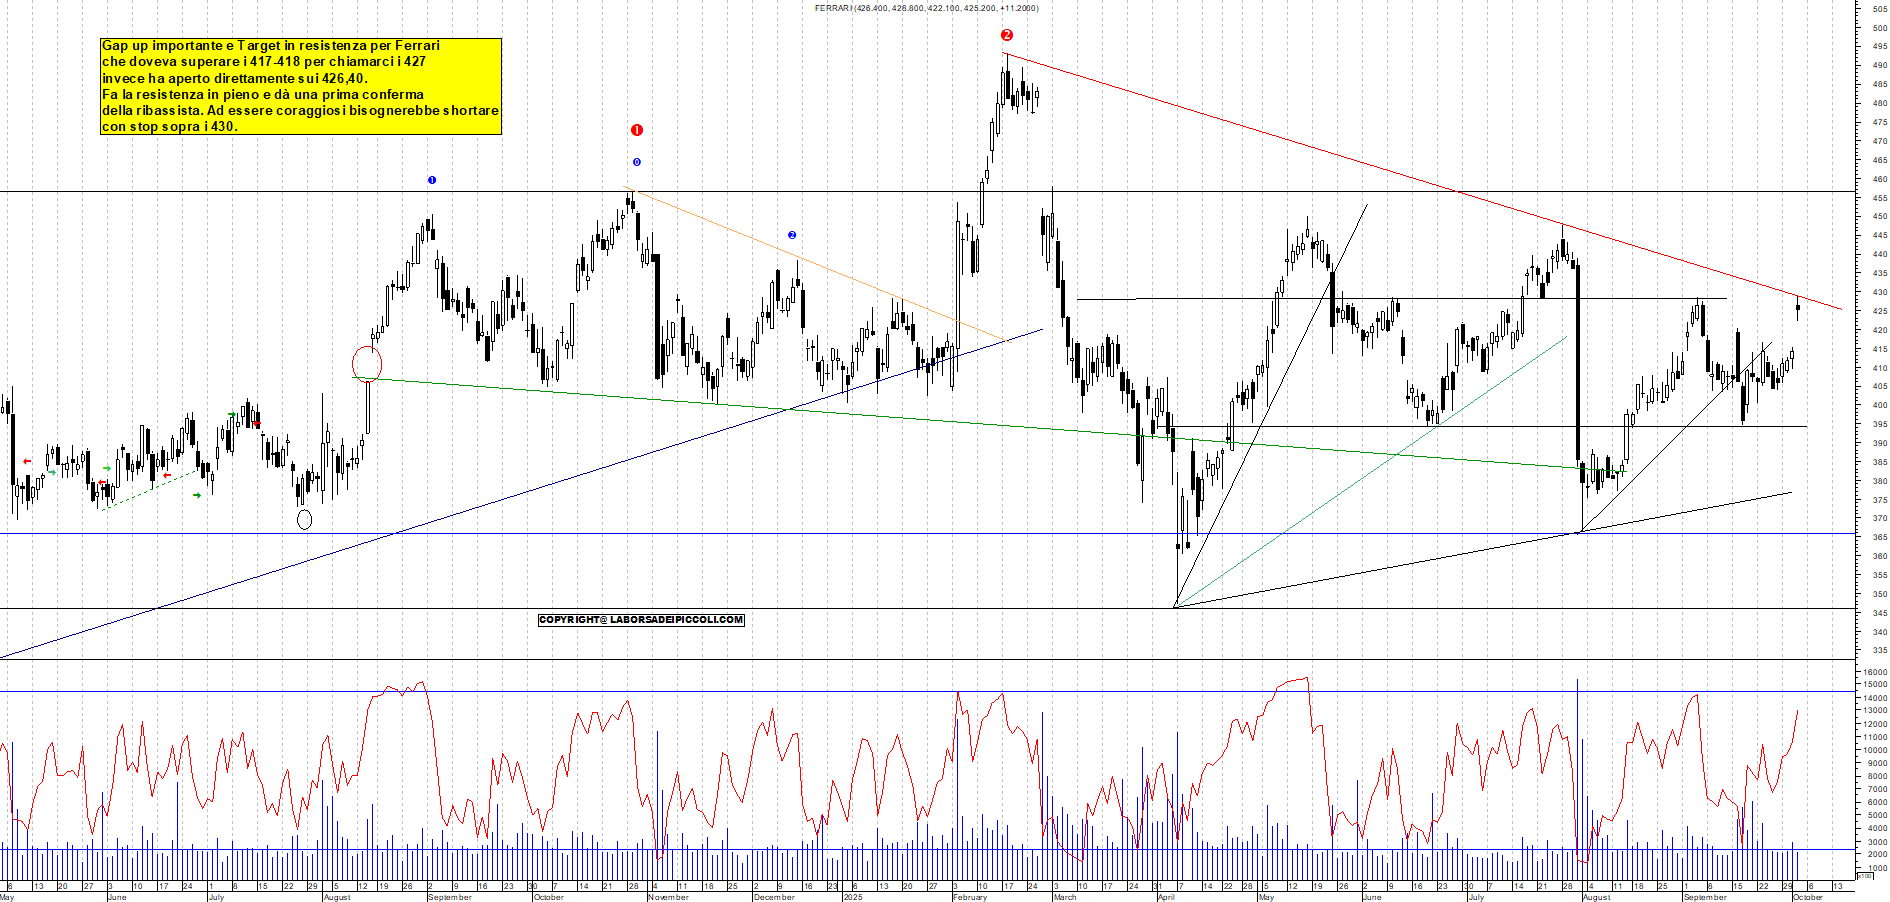Click the FERRARI title with price values
1890x902 pixels.
[926, 8]
